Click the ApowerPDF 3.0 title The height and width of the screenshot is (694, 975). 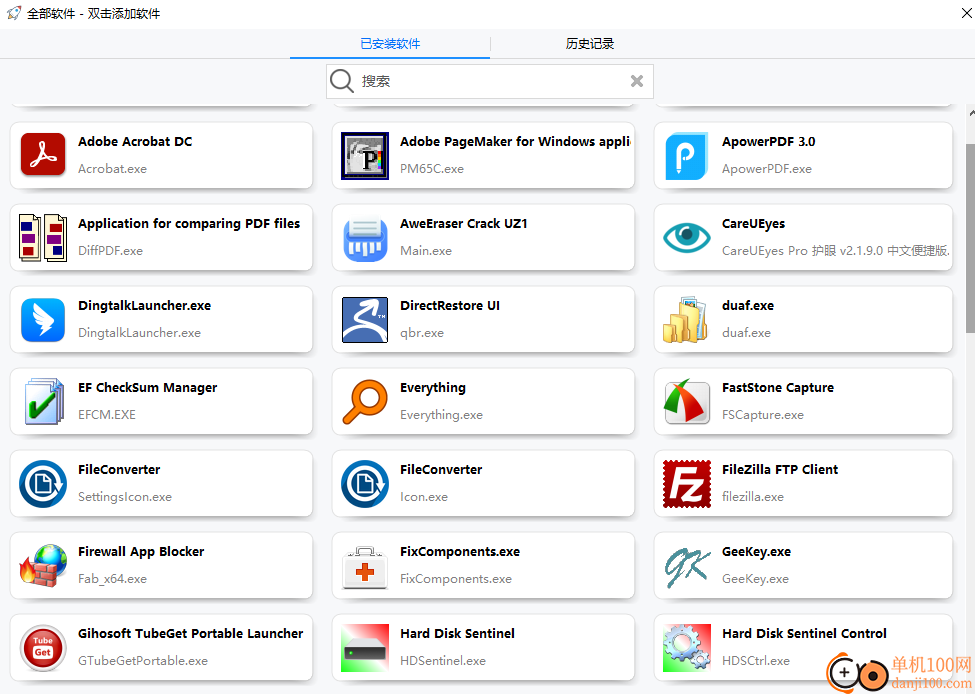click(769, 142)
